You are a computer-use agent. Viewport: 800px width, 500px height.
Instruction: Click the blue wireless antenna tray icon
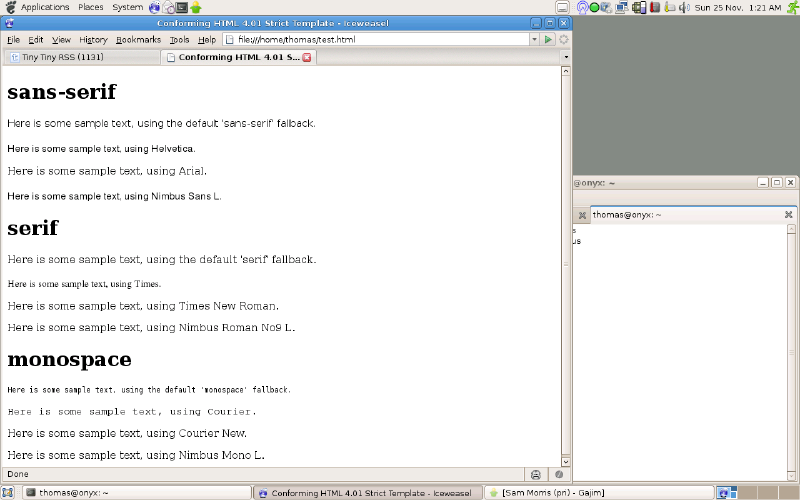click(583, 7)
